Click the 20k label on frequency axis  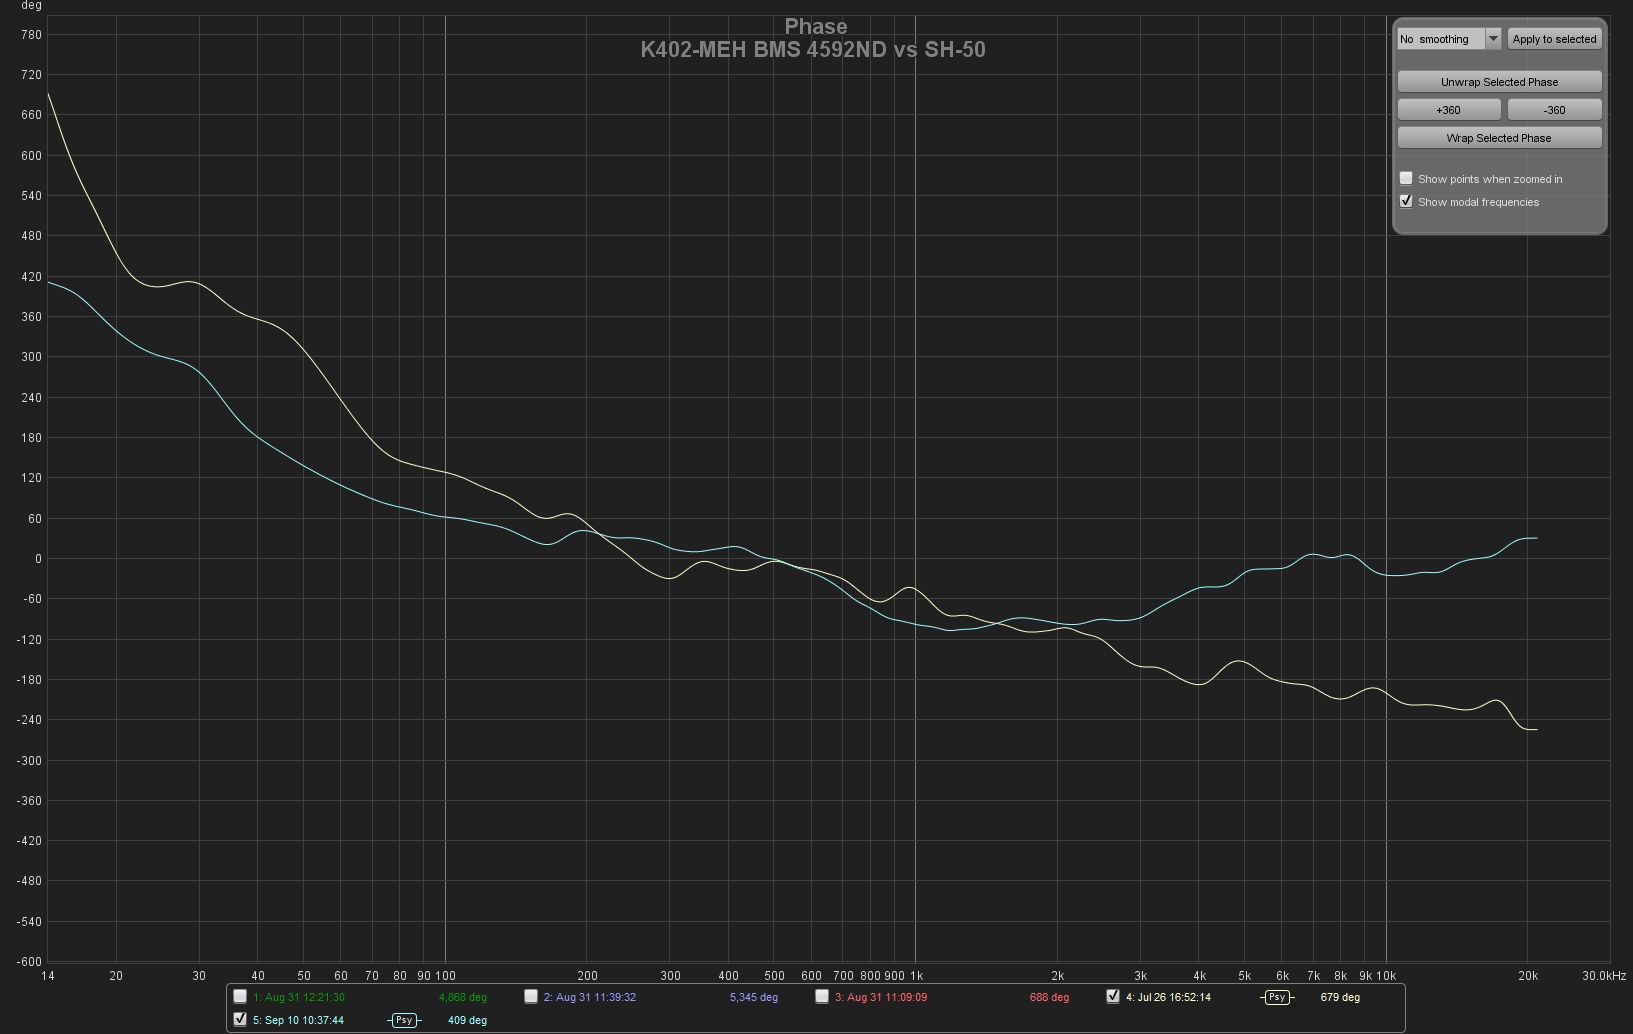point(1528,976)
